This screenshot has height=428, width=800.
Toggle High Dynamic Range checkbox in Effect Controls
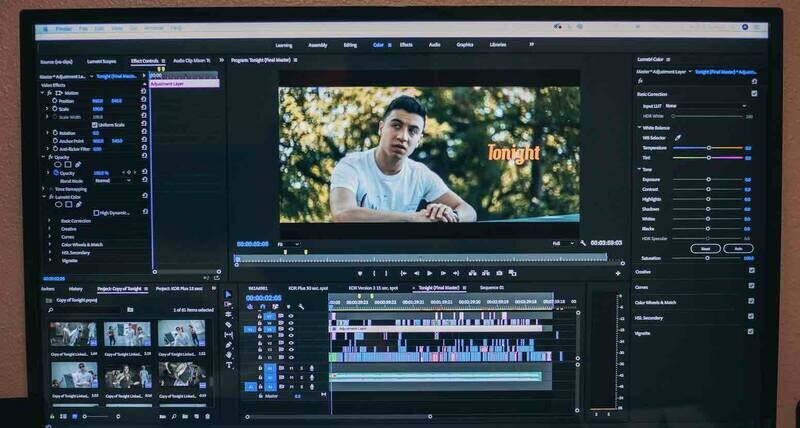[x=96, y=213]
